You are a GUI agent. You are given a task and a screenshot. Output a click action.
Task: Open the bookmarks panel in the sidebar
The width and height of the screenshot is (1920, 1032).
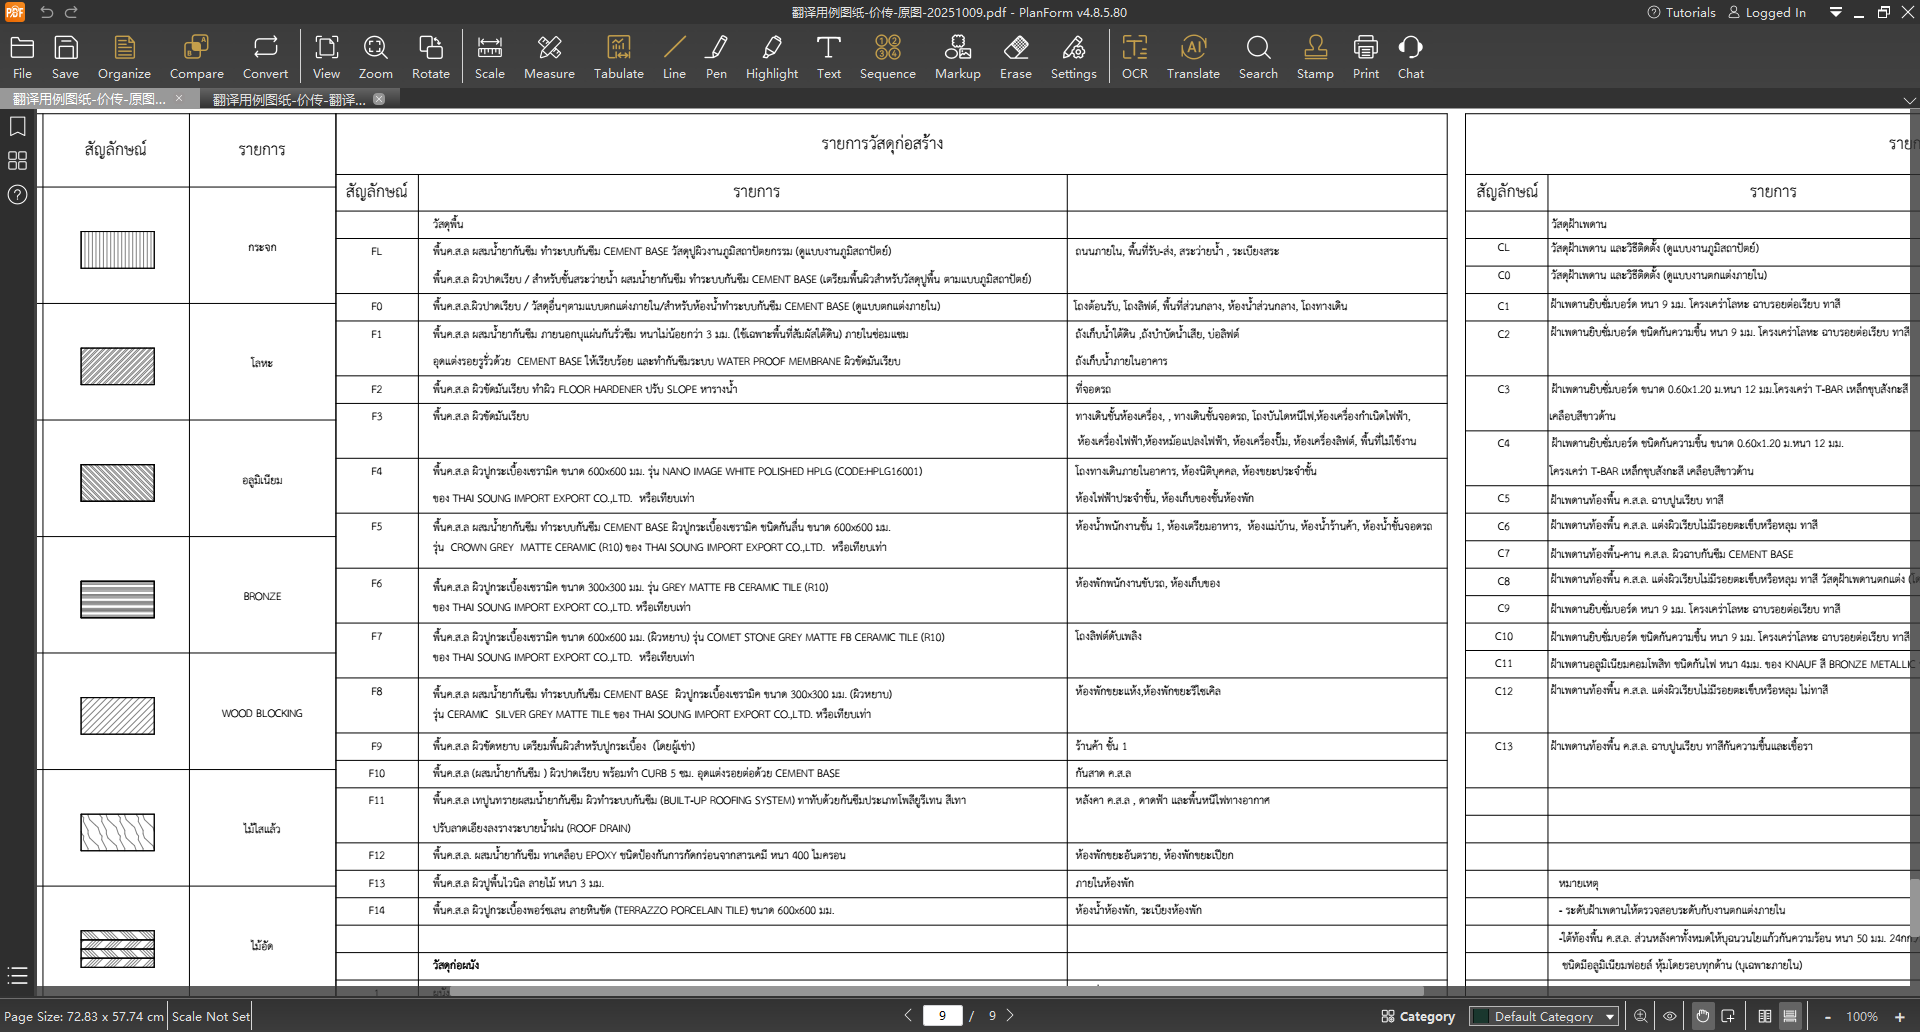tap(17, 127)
